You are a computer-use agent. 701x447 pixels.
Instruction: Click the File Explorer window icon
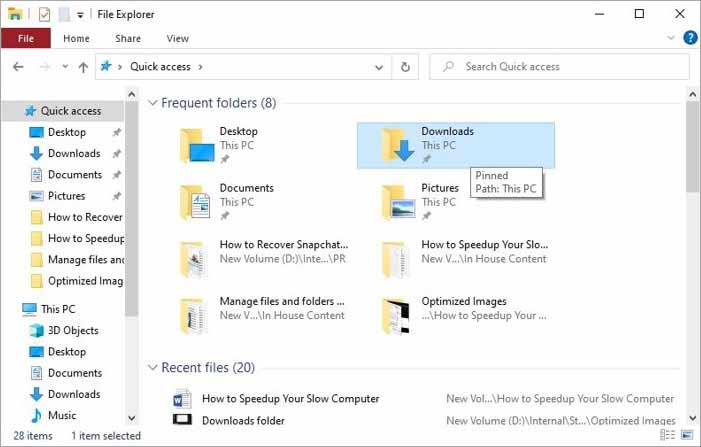coord(15,14)
